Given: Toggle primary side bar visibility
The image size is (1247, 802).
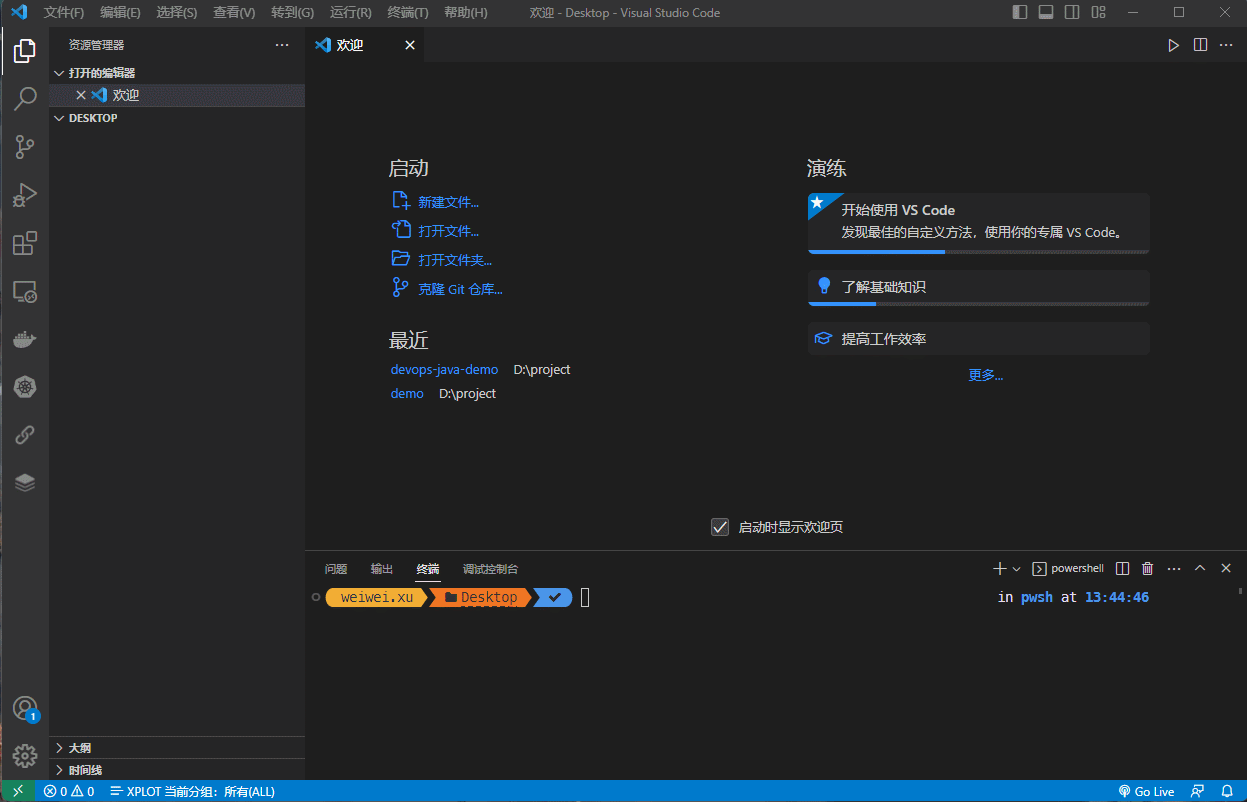Looking at the screenshot, I should coord(1020,13).
